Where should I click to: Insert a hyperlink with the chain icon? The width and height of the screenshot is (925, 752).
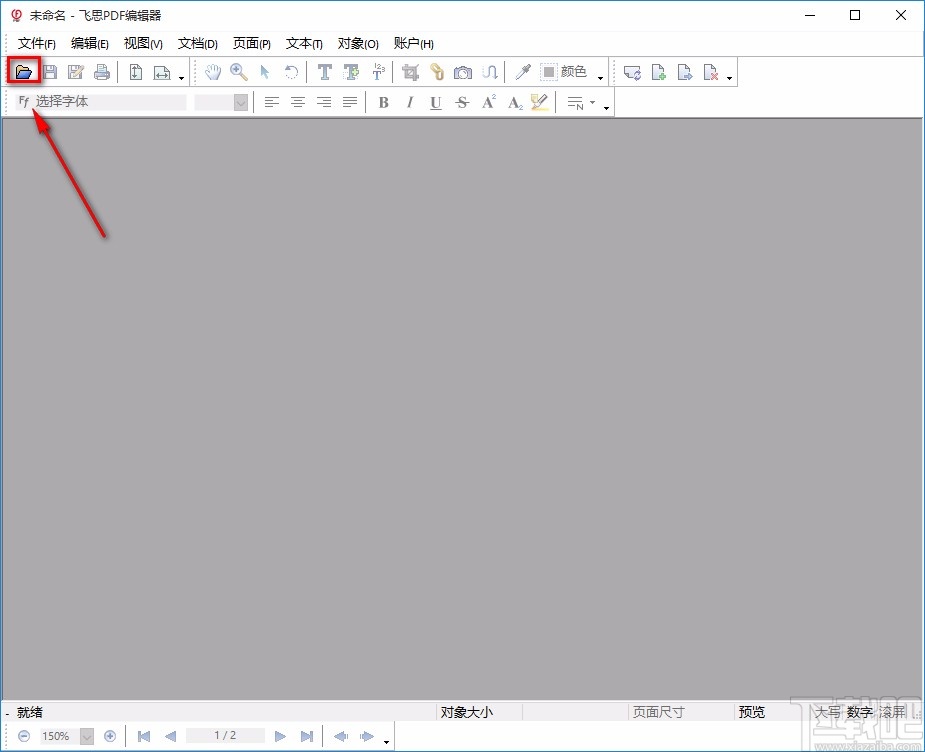pos(437,71)
